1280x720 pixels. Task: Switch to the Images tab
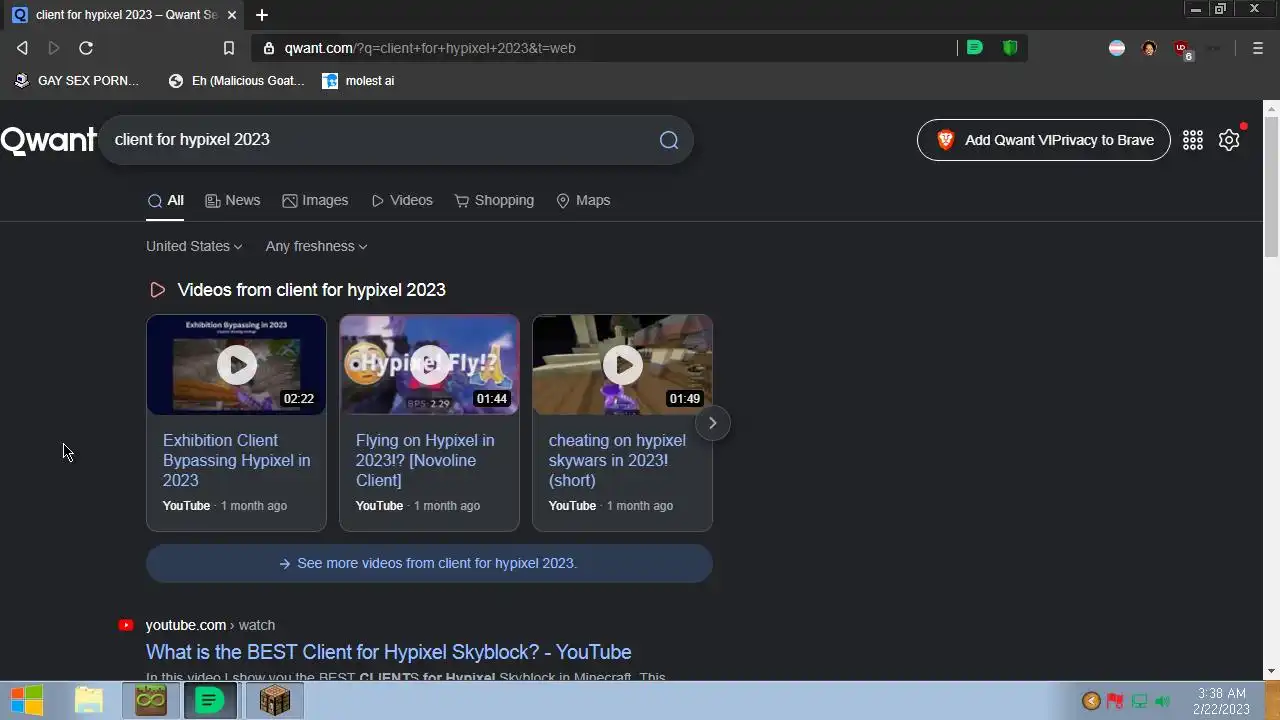[x=315, y=200]
